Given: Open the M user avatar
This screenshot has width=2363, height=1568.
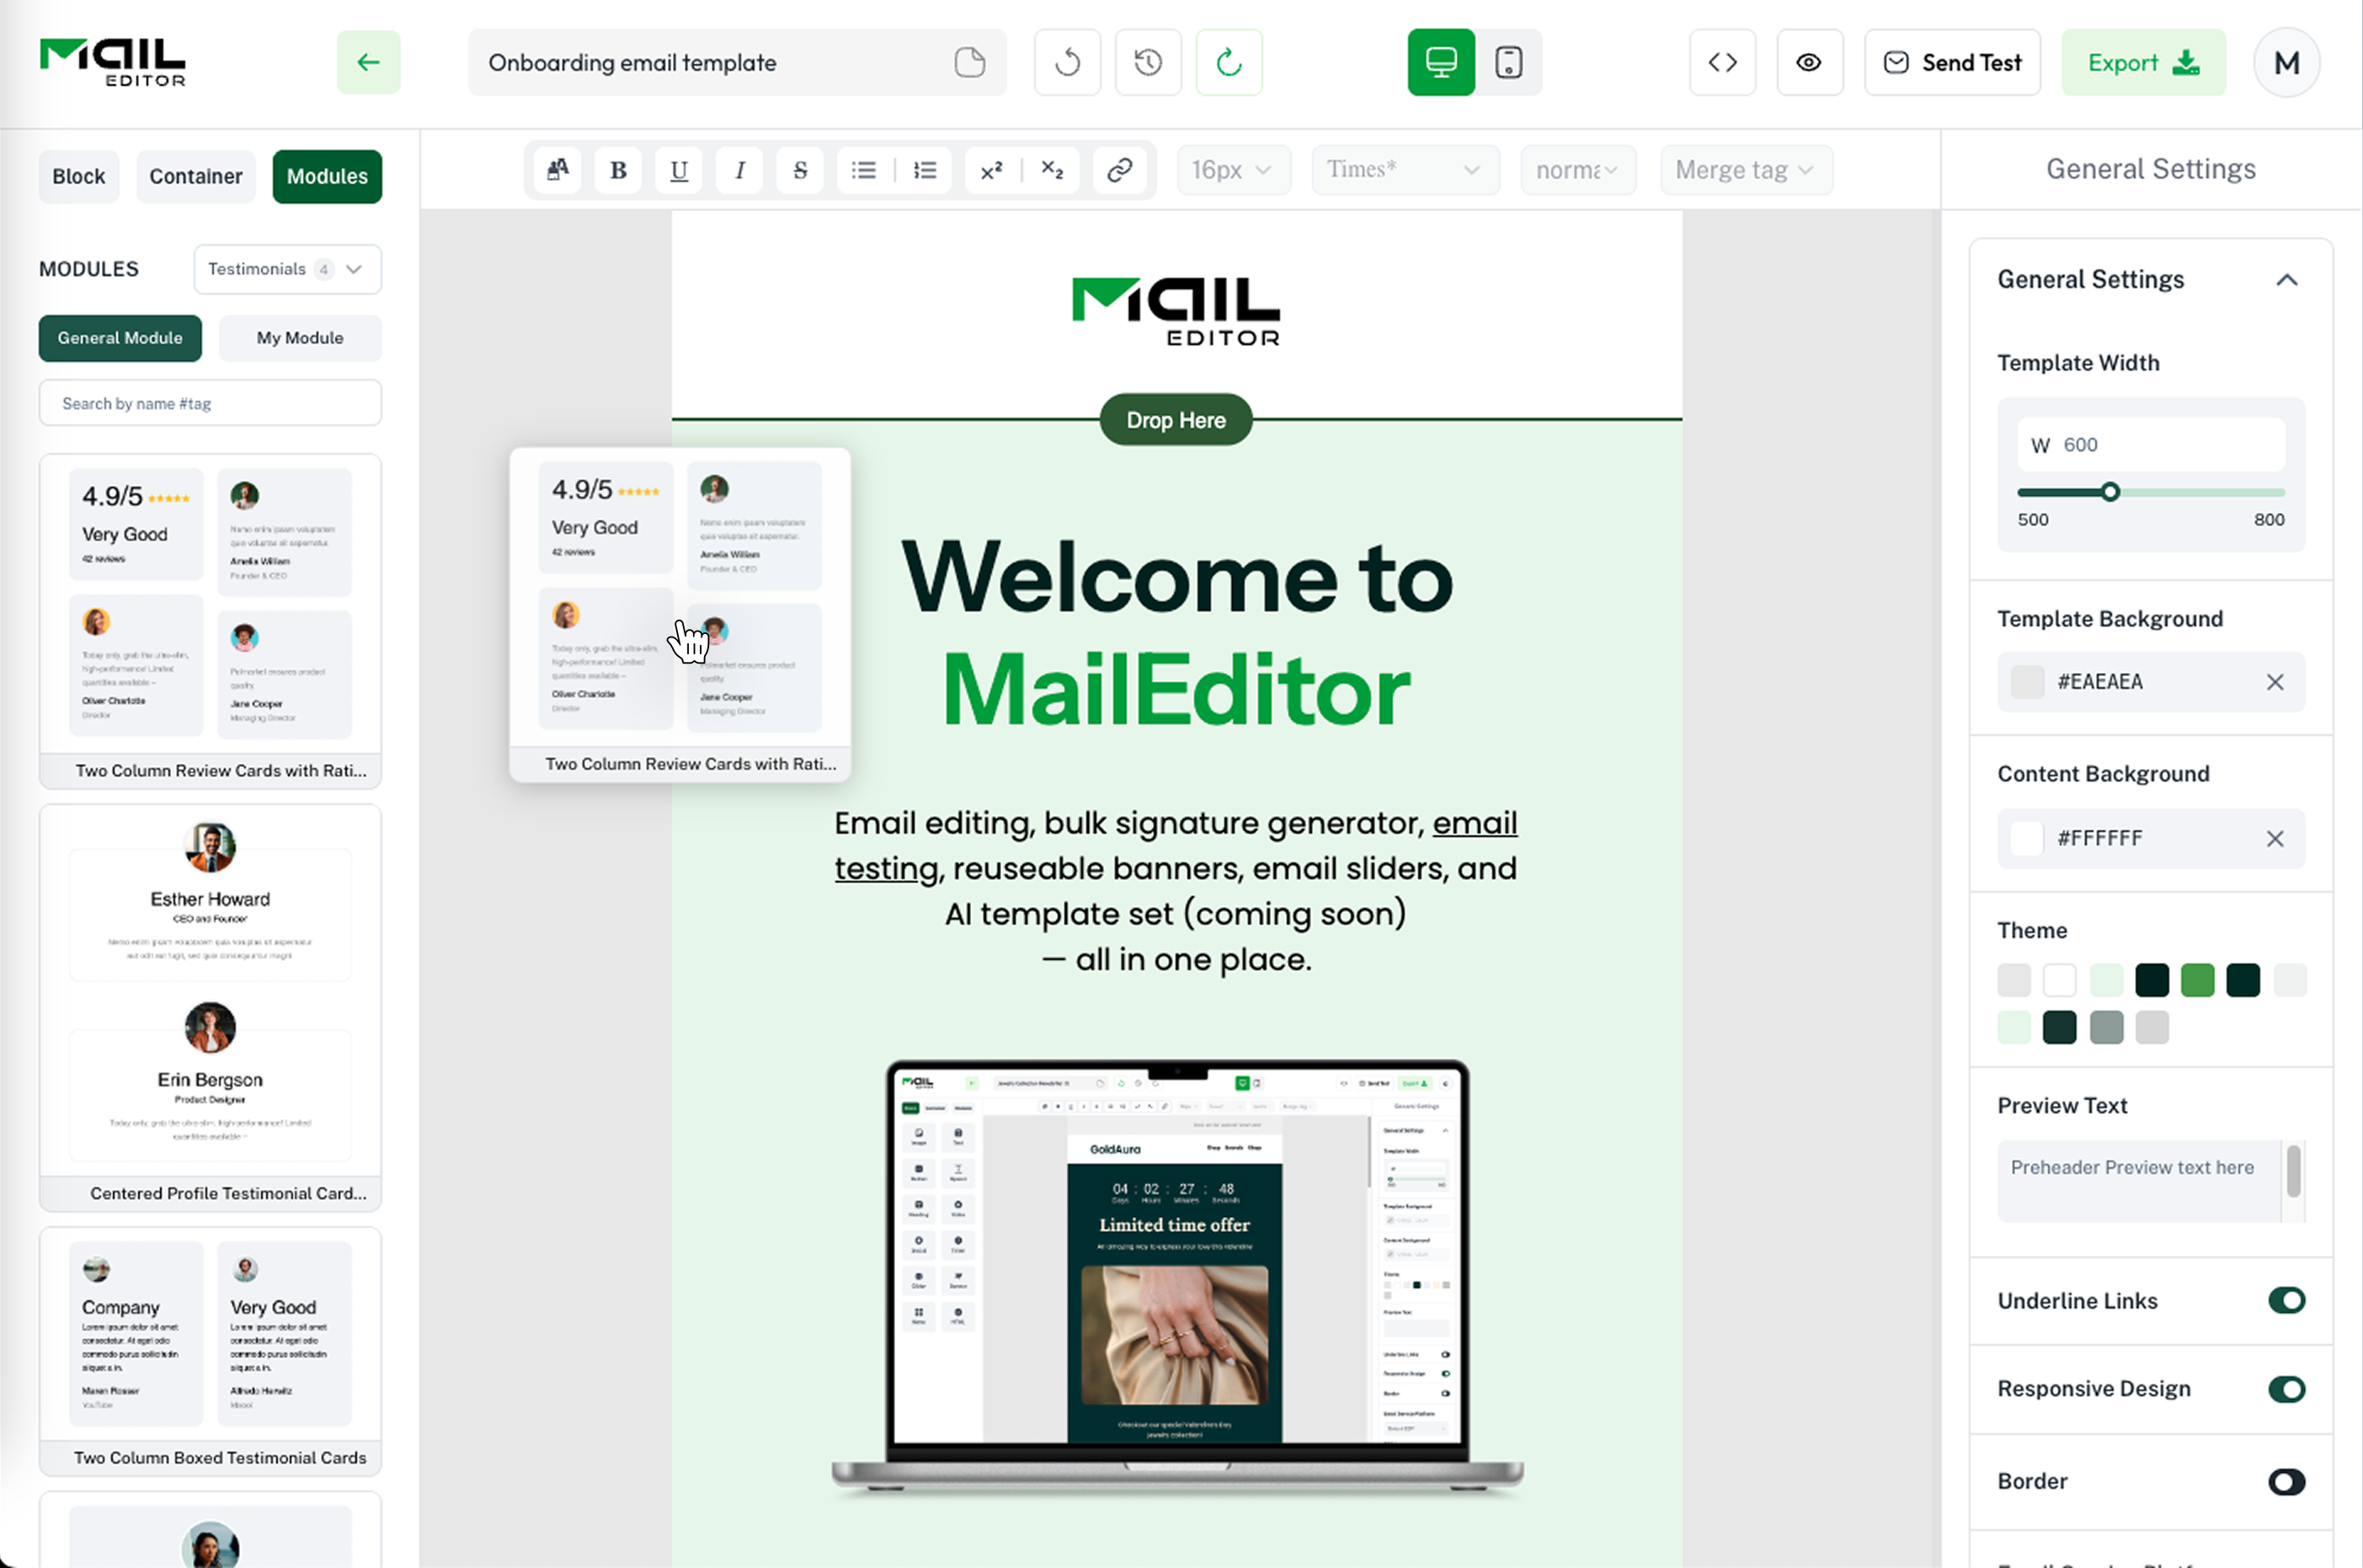Looking at the screenshot, I should coord(2286,62).
